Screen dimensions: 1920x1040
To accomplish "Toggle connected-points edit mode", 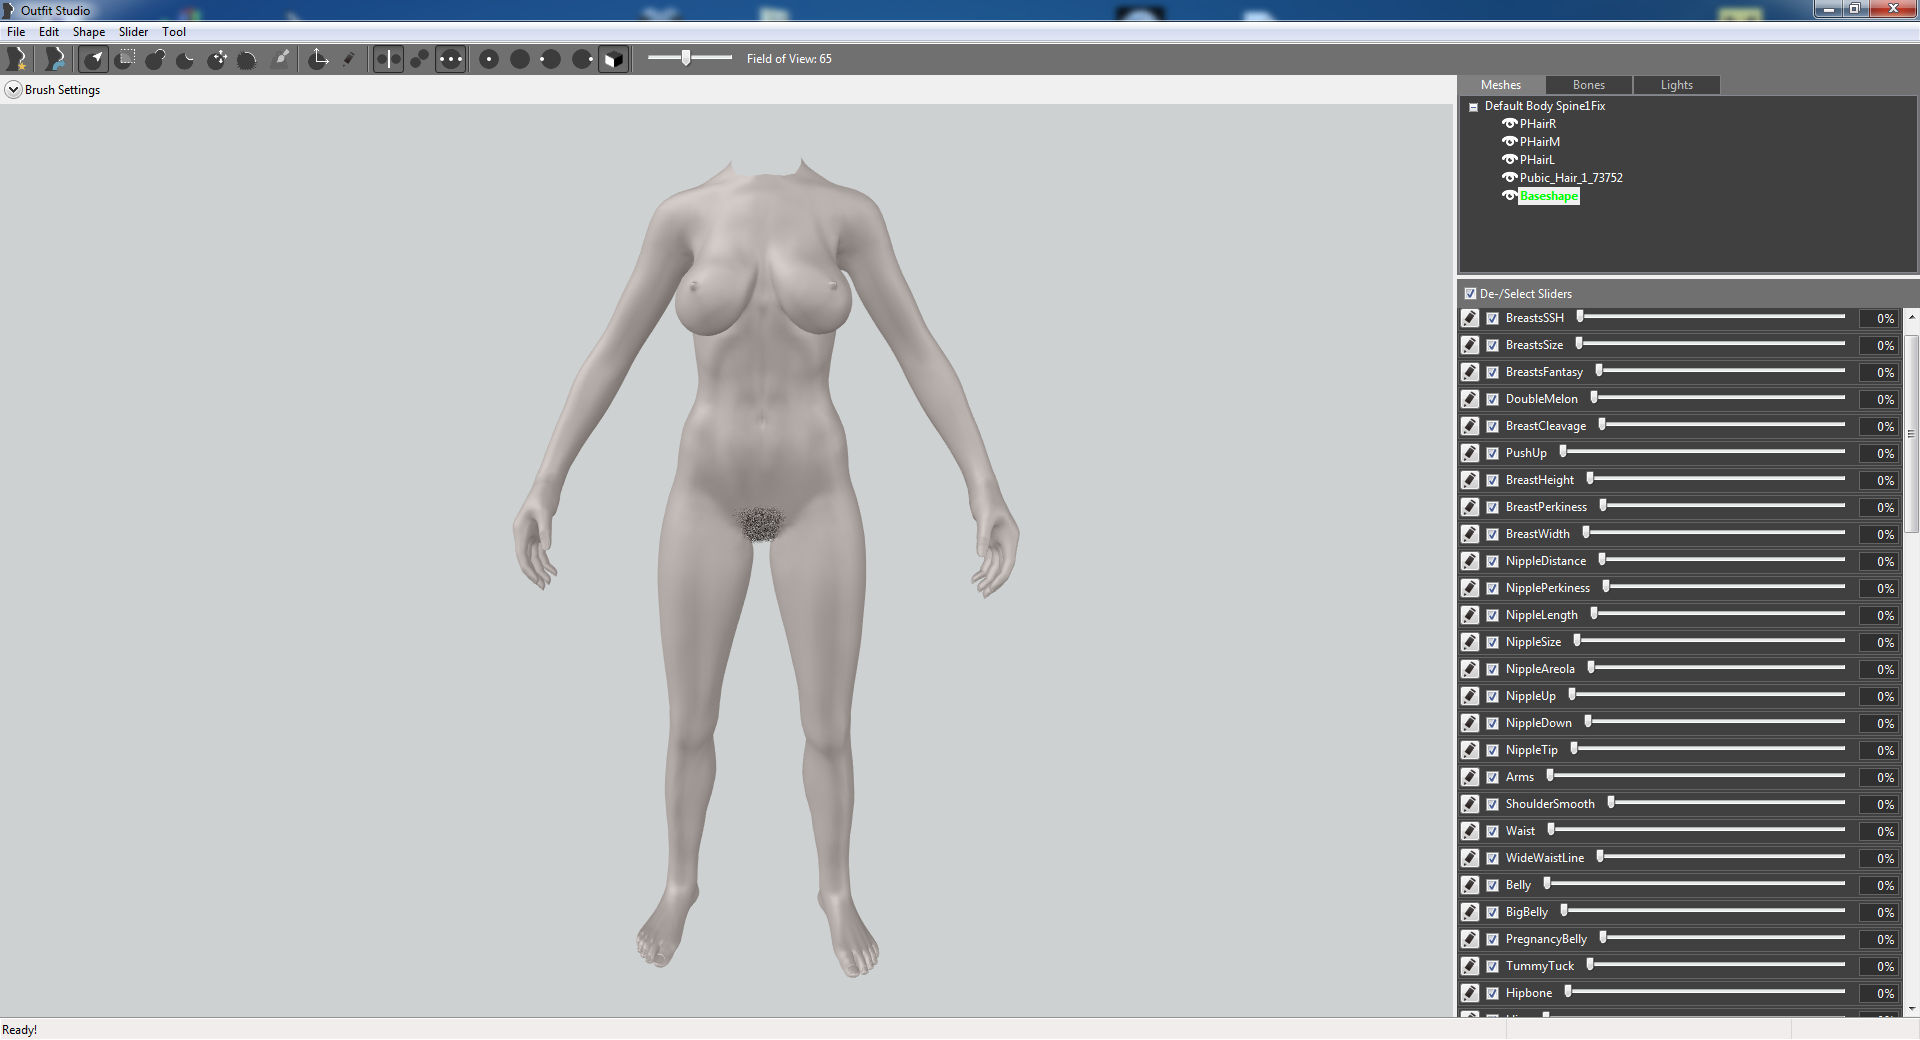I will (x=420, y=59).
